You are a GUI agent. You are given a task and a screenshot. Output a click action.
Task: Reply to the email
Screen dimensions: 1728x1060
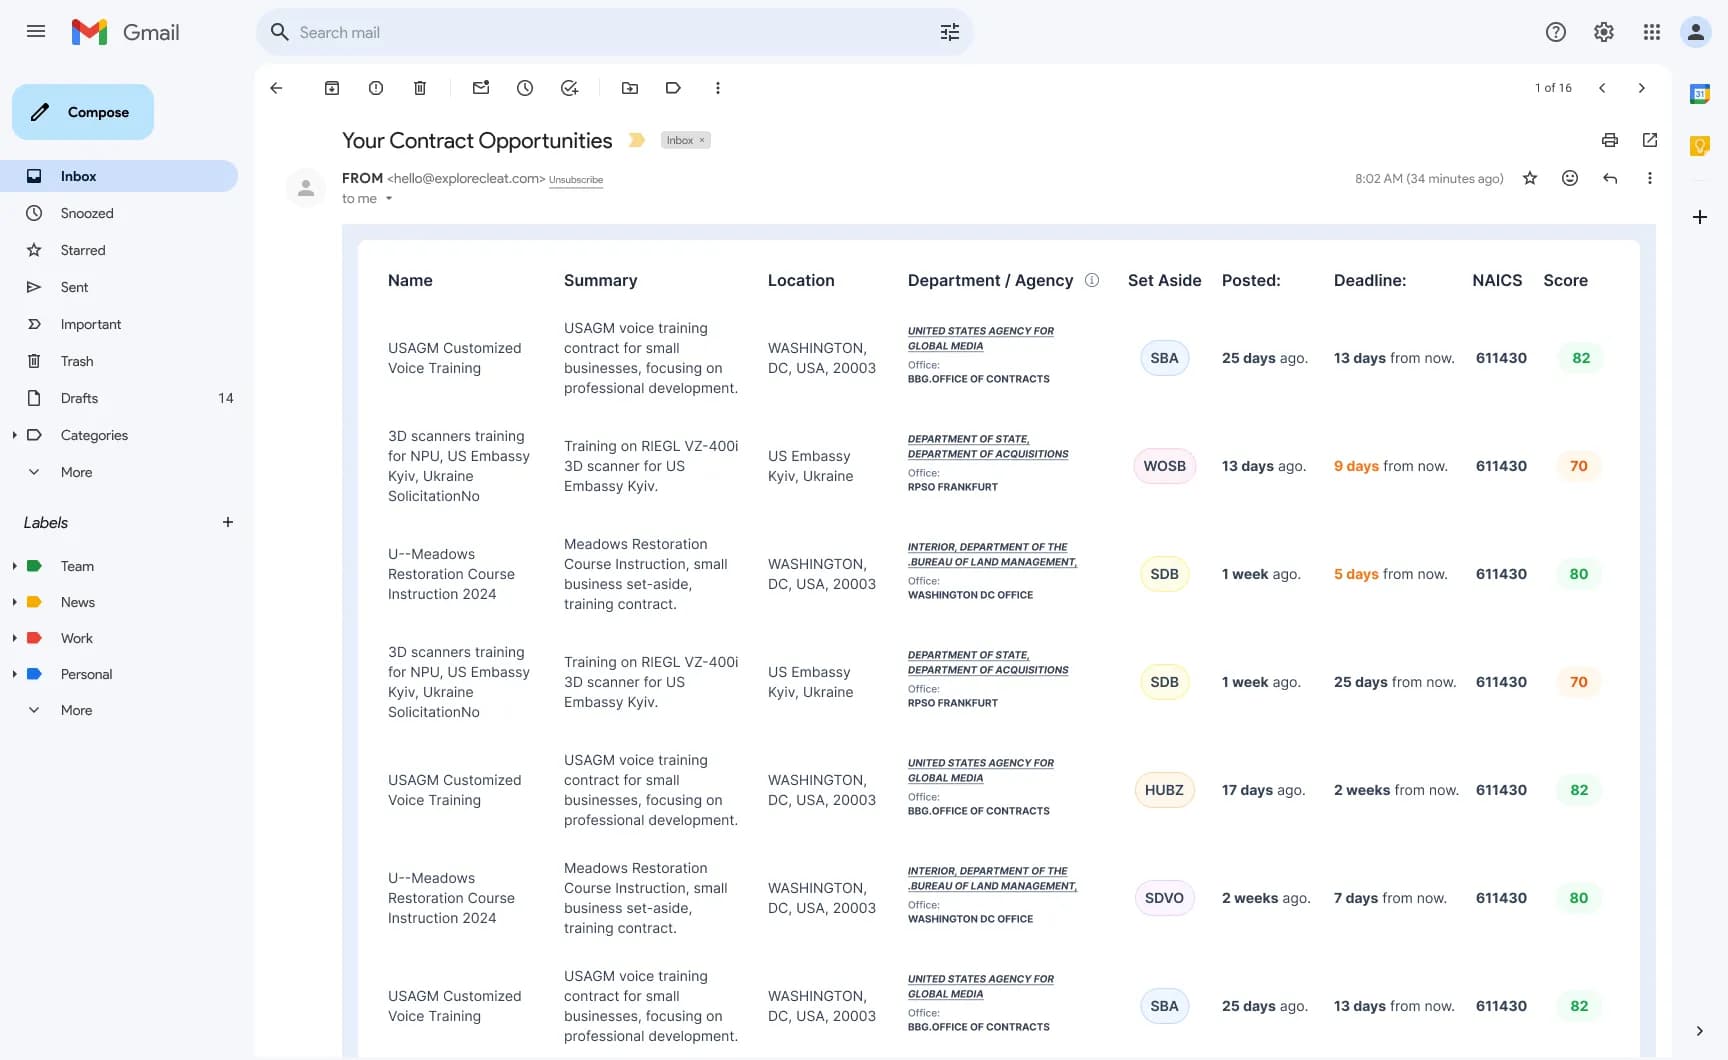(x=1610, y=178)
